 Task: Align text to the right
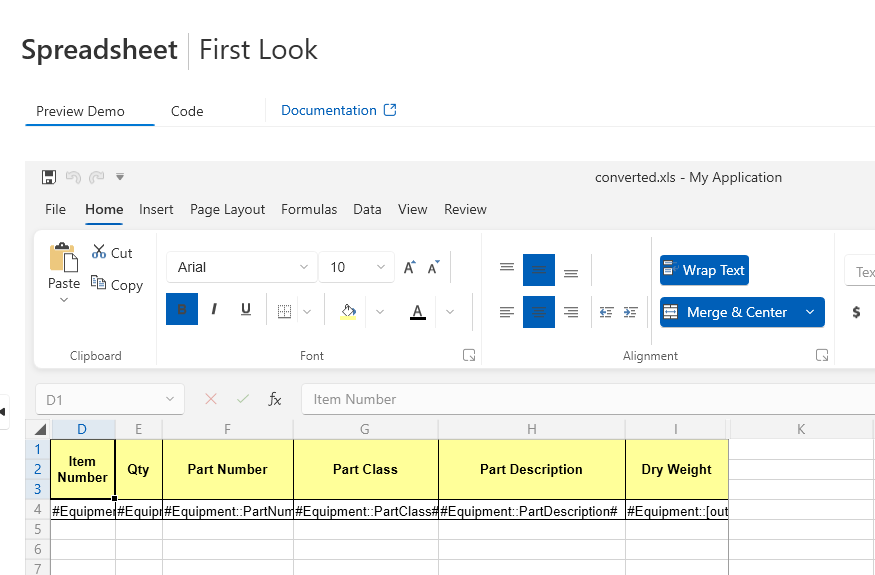click(571, 312)
